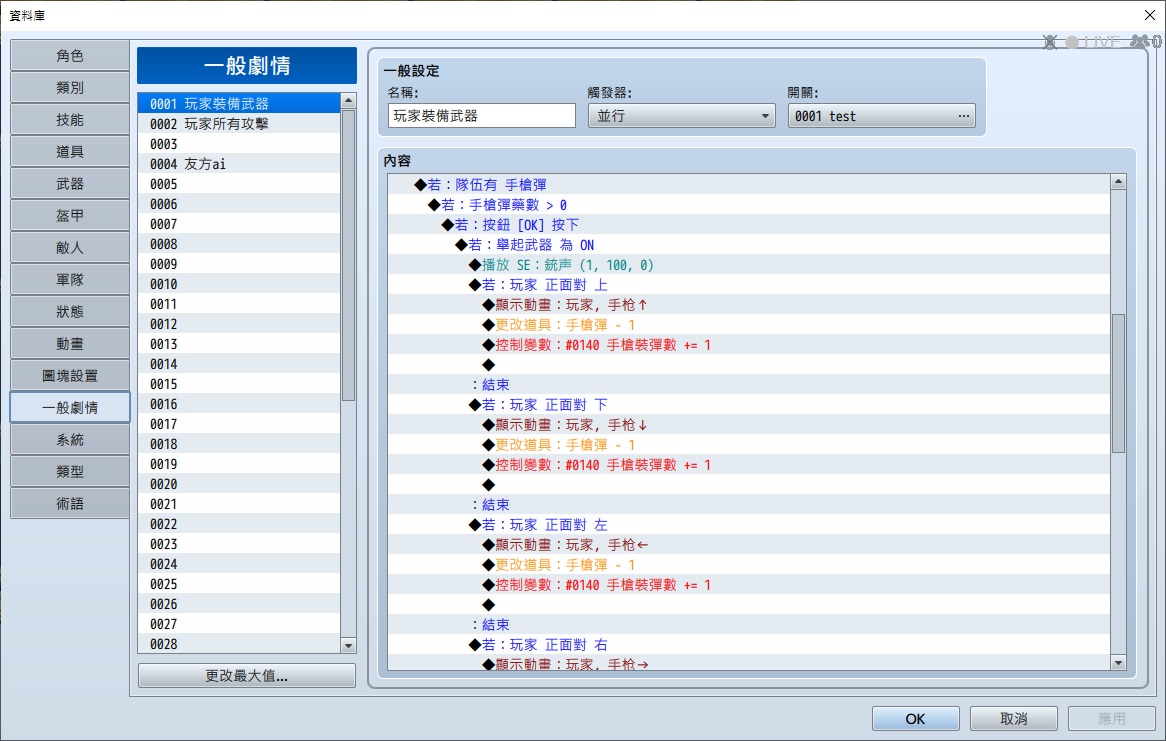
Task: Select the command 若：手槍彈藥數 > 0
Action: 749,205
